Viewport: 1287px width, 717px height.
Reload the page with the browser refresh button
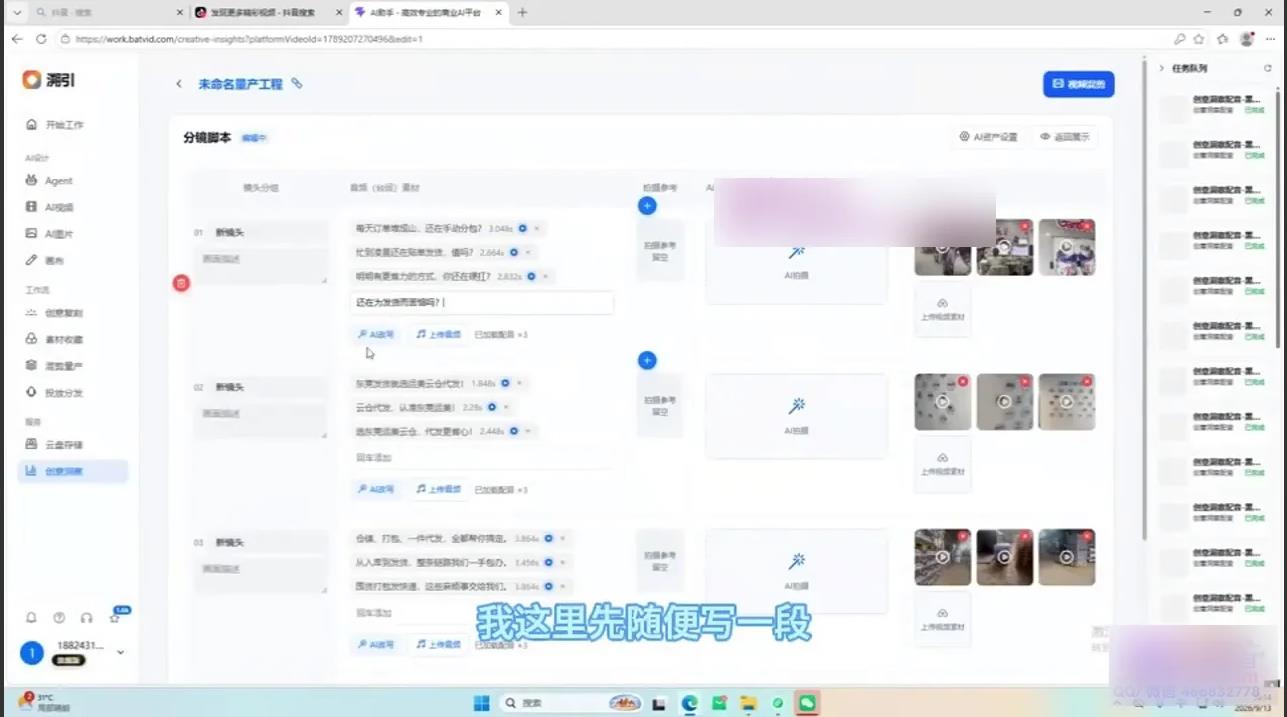41,39
